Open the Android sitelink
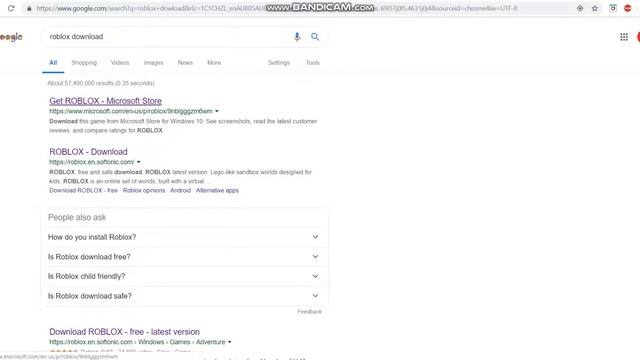Screen dimensions: 640x360 (180, 191)
